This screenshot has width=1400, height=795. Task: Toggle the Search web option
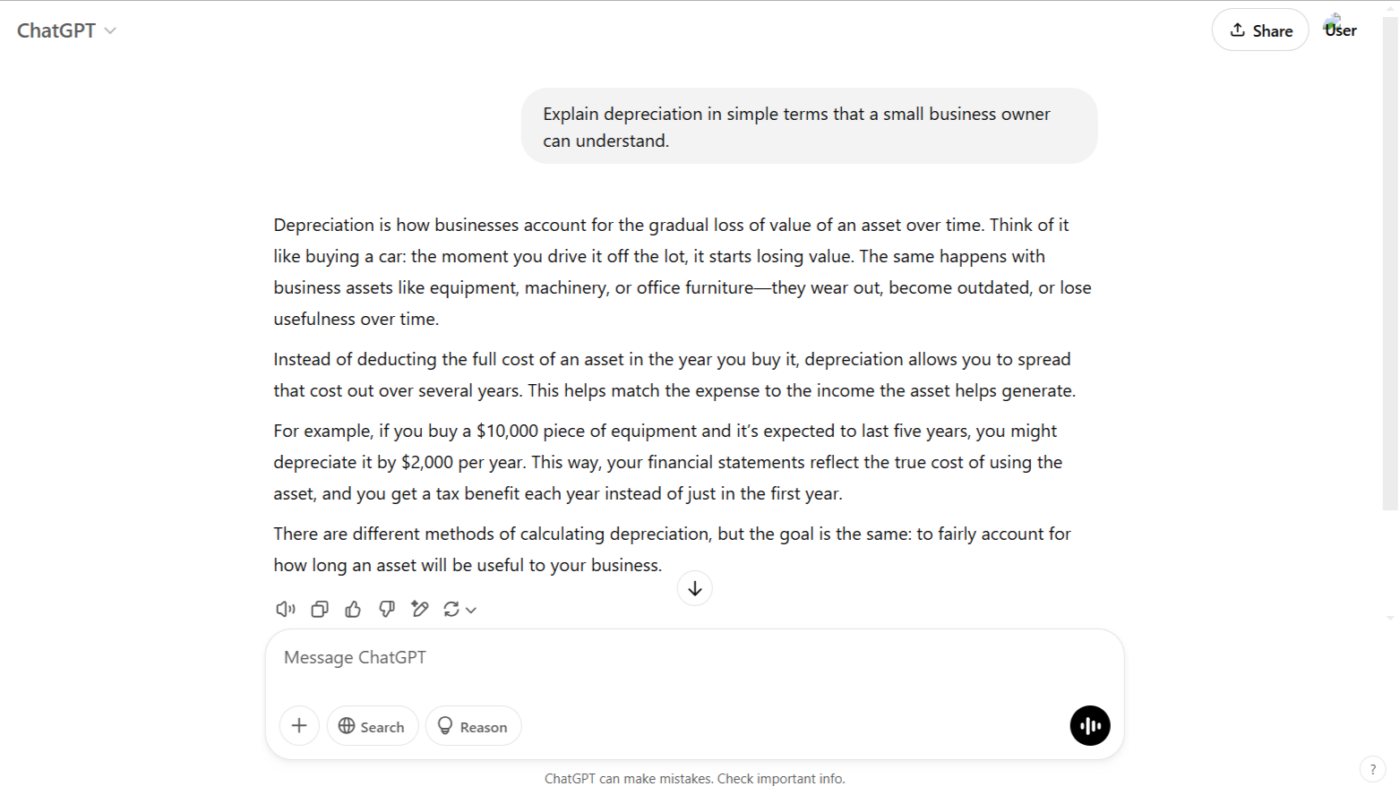pos(372,726)
